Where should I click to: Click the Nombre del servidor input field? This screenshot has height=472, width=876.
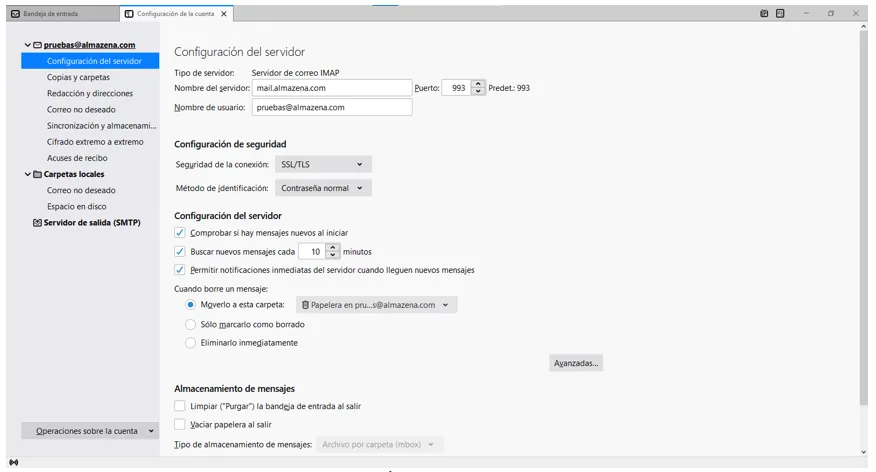point(332,88)
